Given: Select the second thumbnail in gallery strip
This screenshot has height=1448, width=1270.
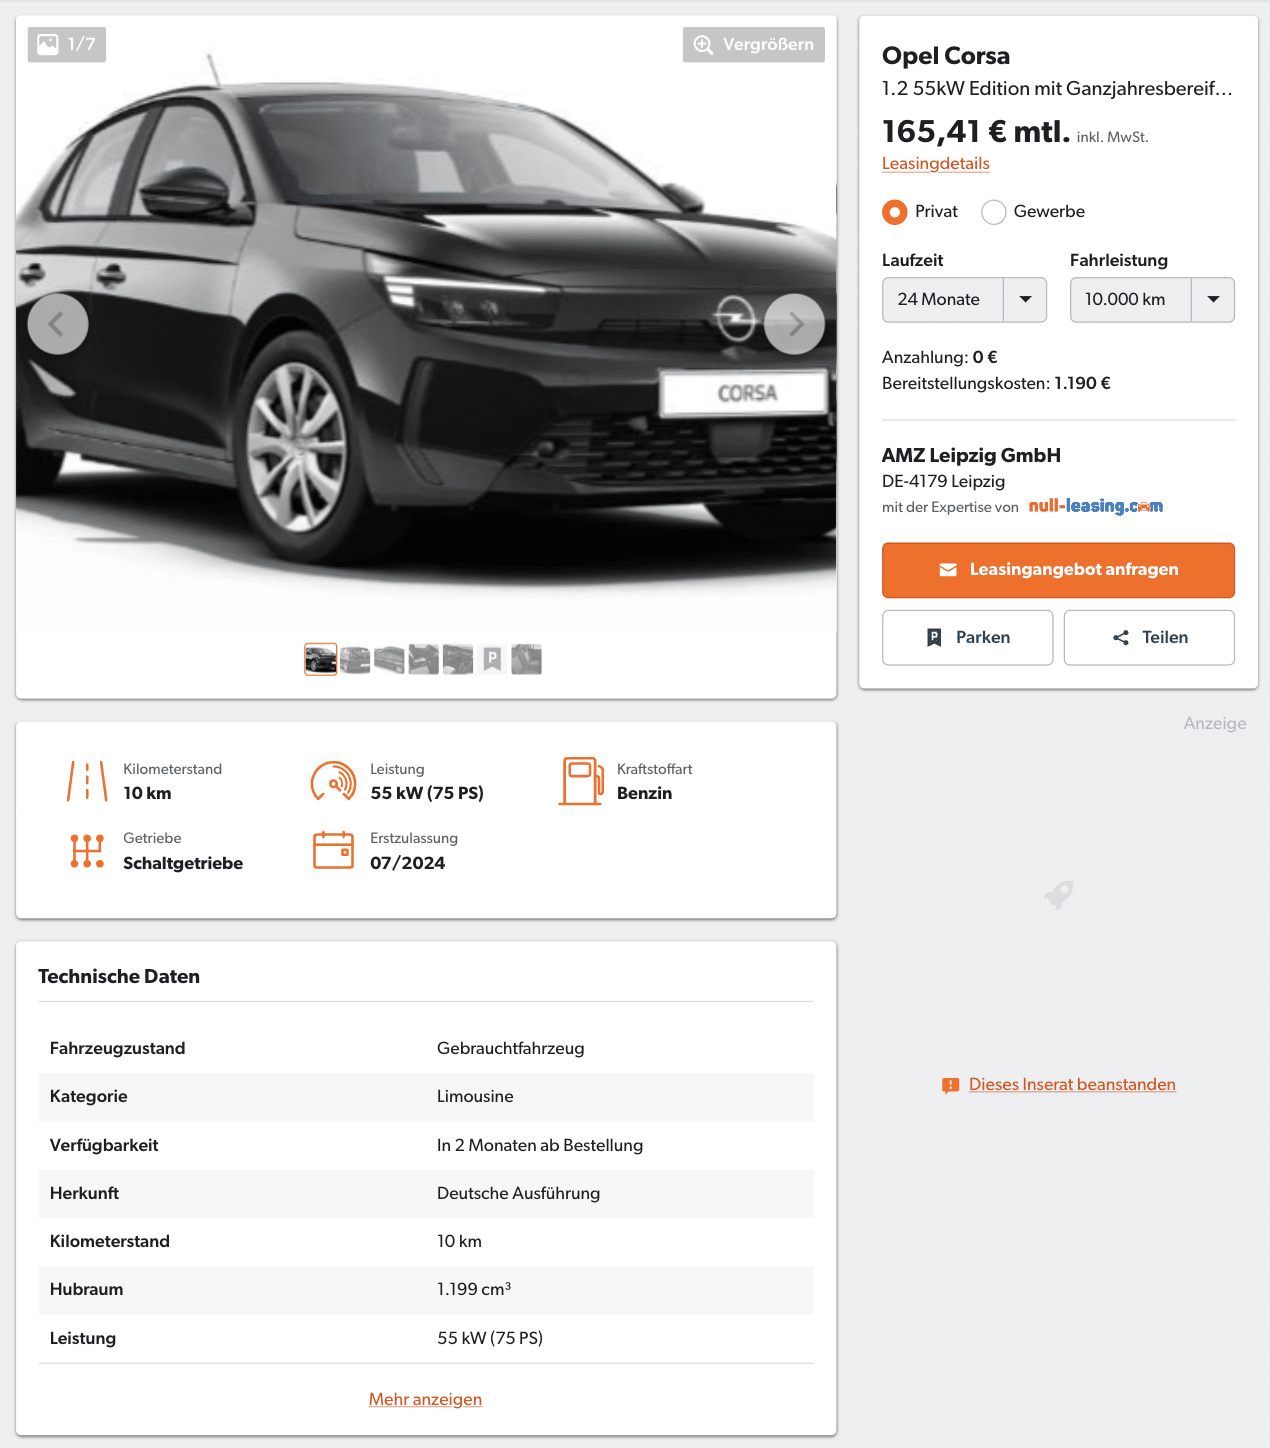Looking at the screenshot, I should (355, 660).
